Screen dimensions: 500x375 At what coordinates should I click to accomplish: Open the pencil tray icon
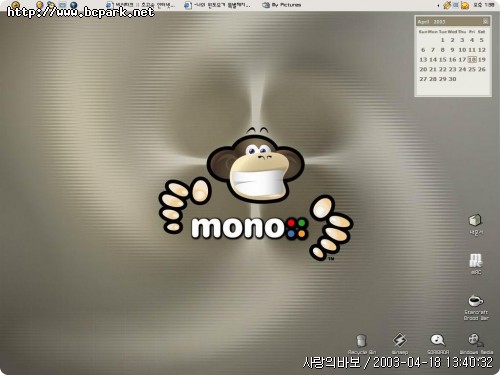447,5
